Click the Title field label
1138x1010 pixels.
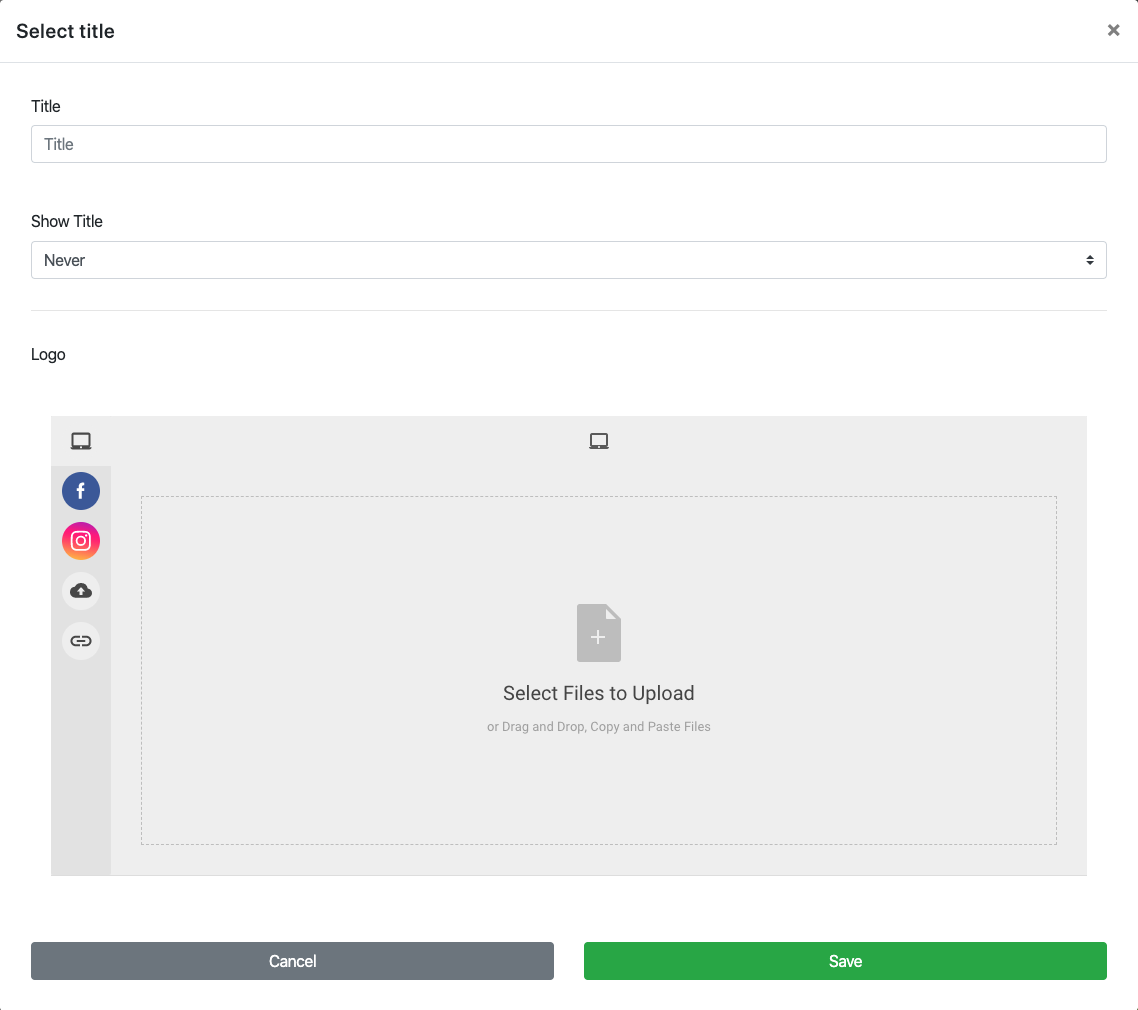[46, 106]
